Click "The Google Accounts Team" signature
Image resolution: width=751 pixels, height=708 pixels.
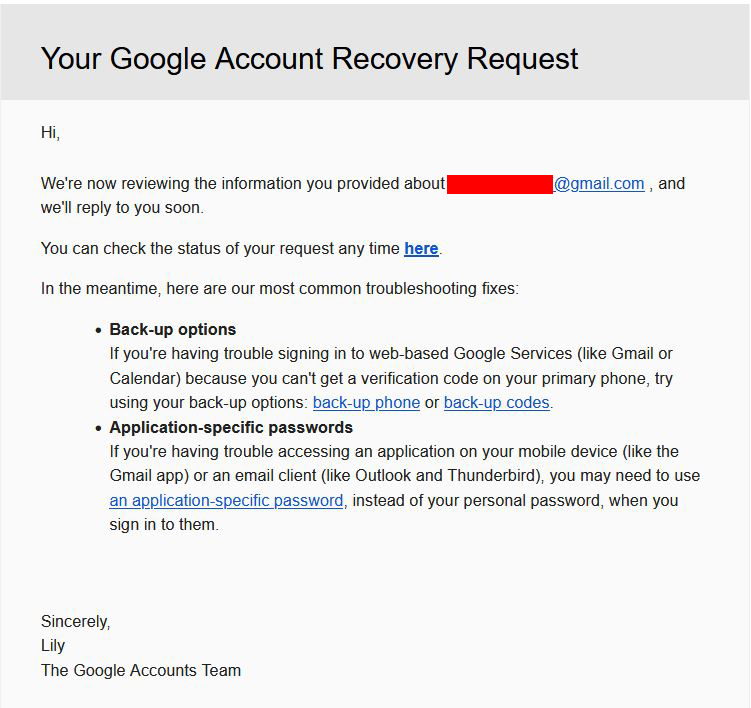coord(141,670)
